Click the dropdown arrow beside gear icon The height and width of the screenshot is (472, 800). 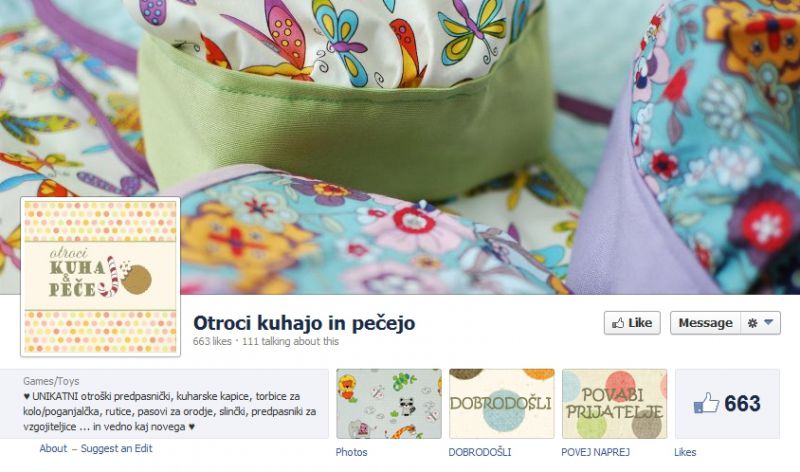click(x=769, y=322)
